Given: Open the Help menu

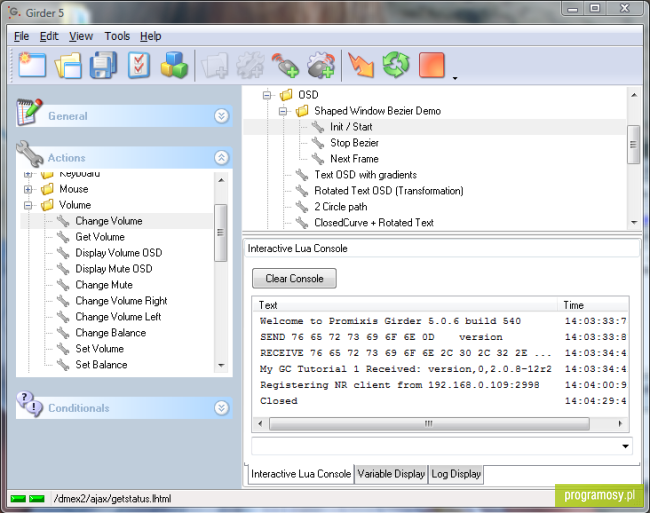Looking at the screenshot, I should (150, 36).
